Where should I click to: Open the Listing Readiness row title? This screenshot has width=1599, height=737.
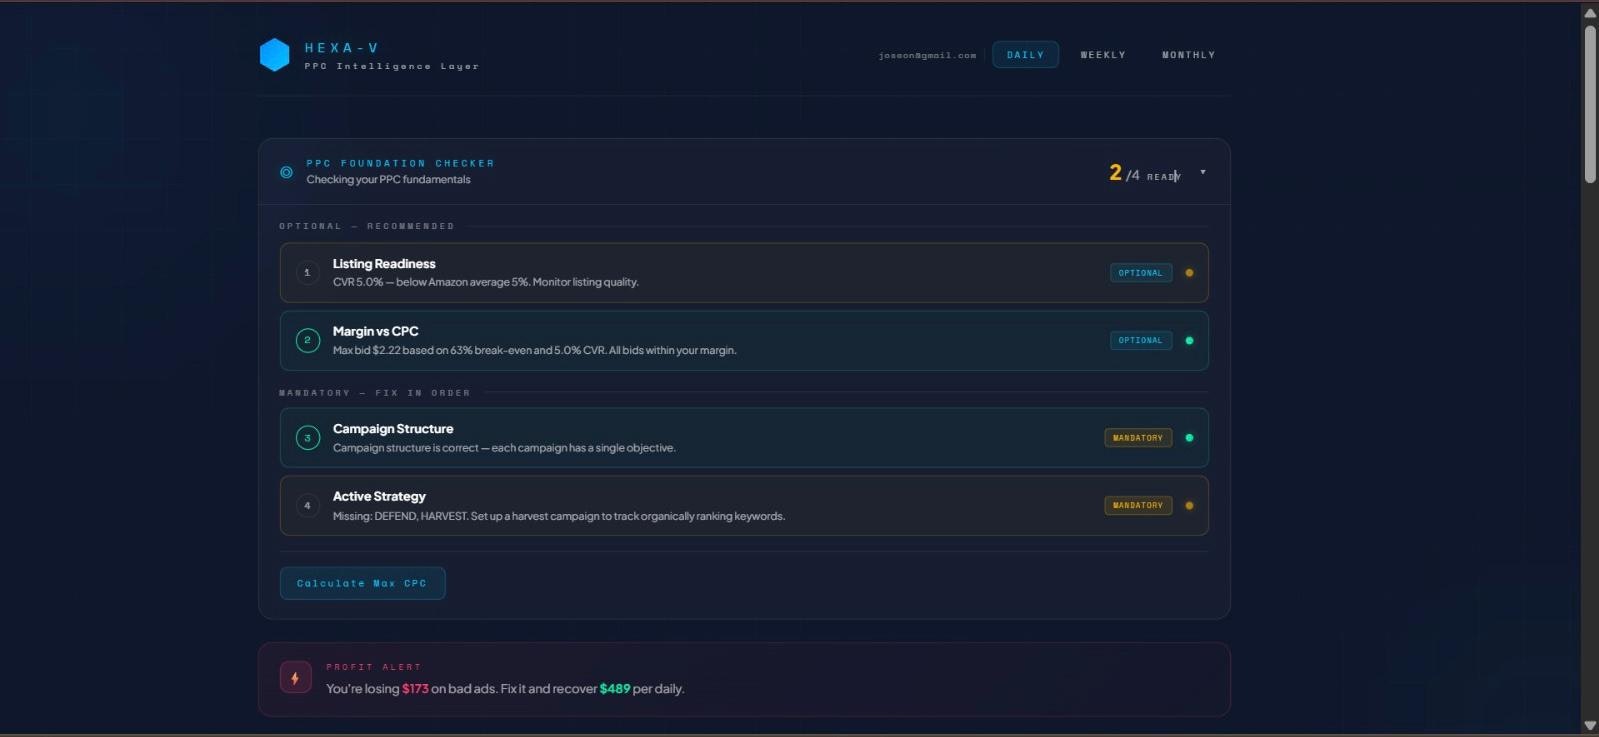[384, 264]
